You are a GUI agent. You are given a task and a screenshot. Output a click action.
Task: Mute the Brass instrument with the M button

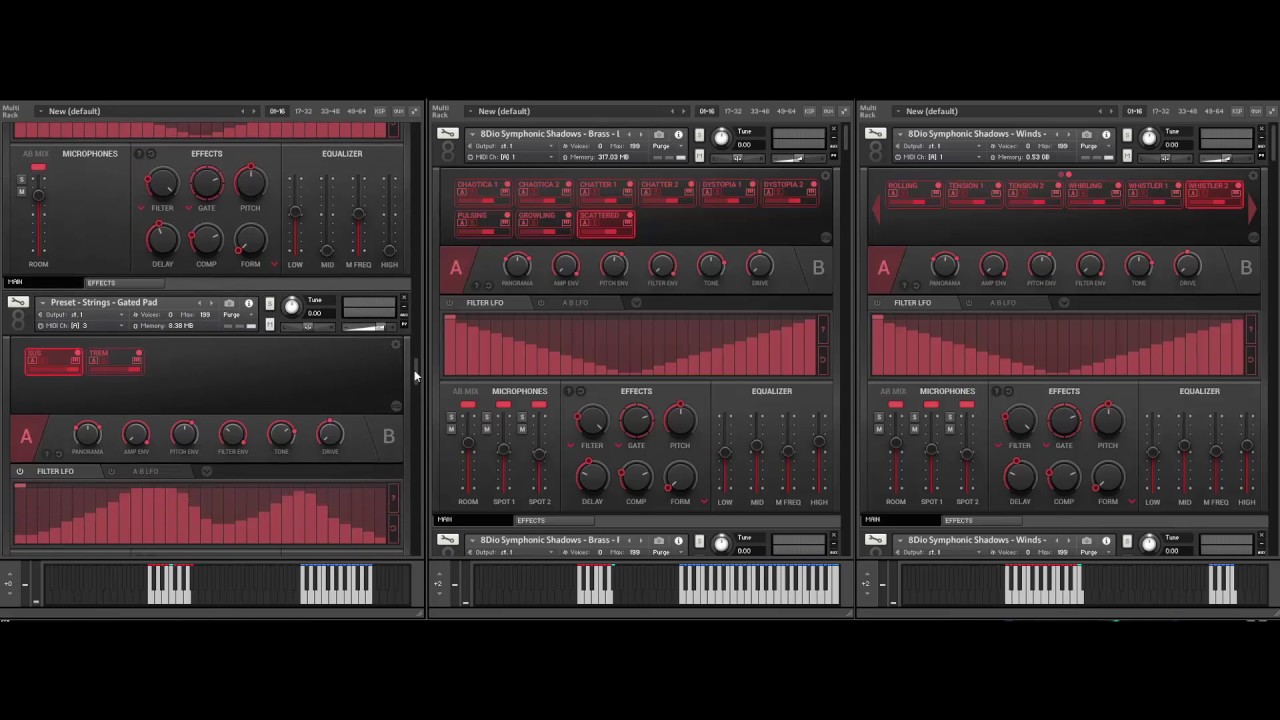(699, 157)
